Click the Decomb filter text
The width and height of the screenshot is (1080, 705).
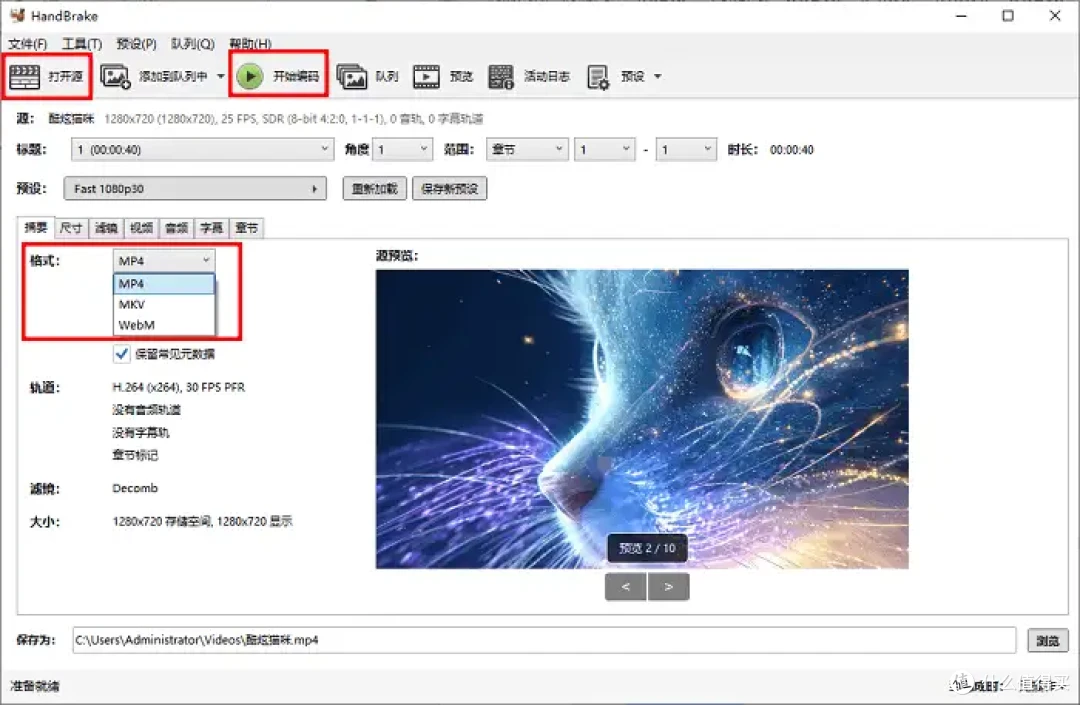[135, 488]
